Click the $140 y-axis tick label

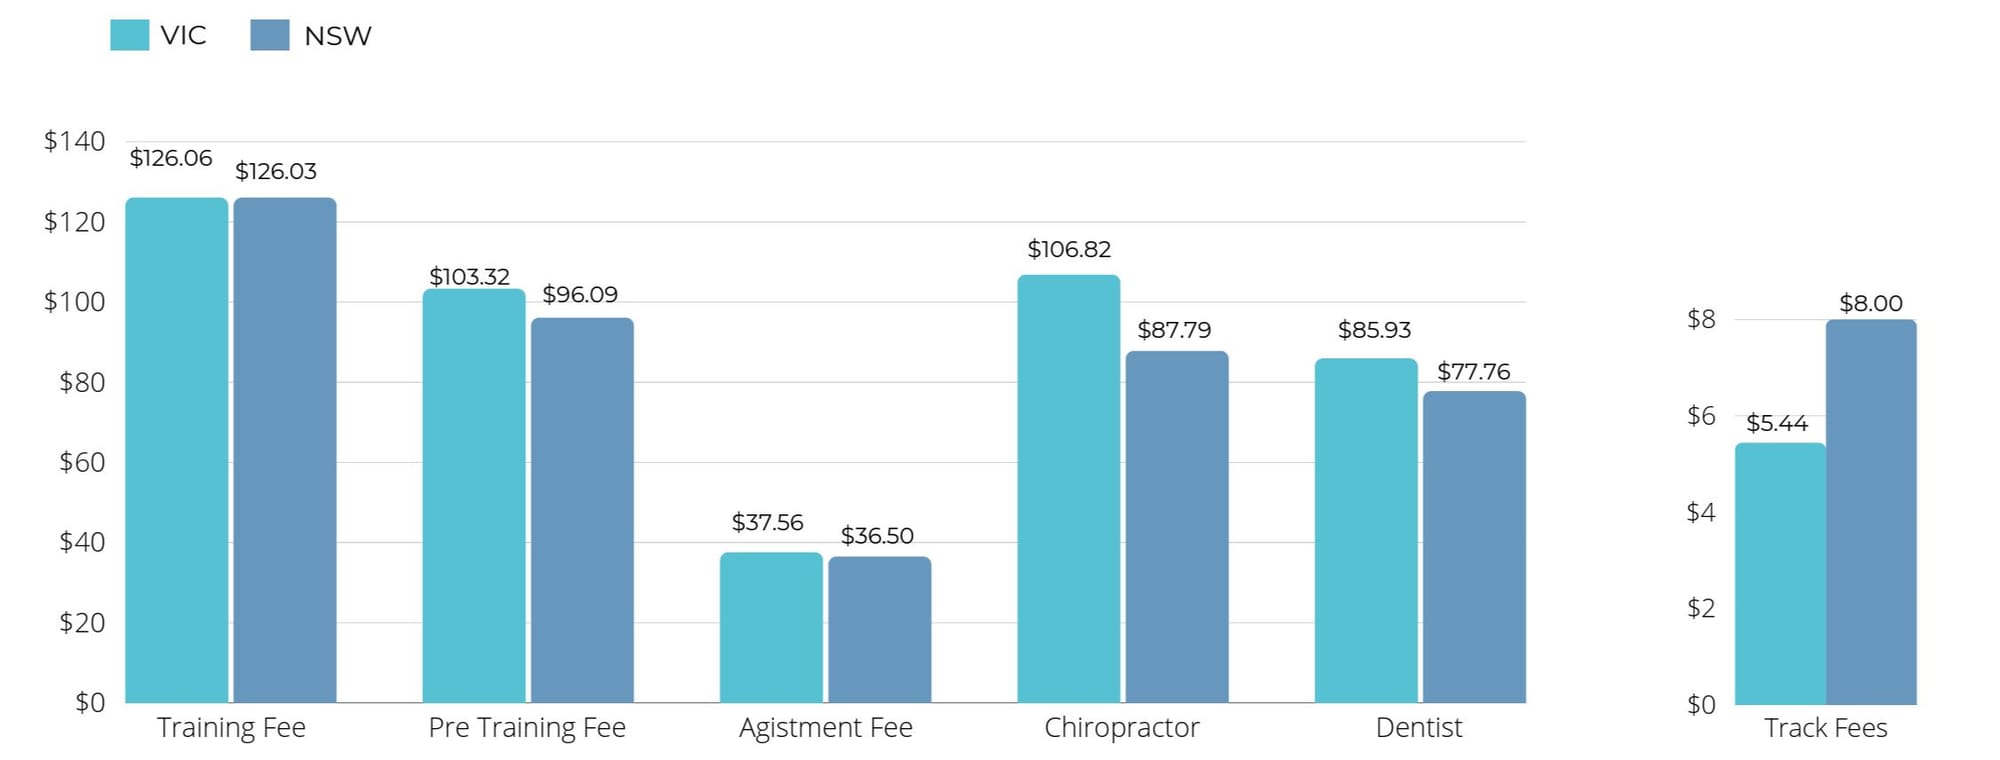pyautogui.click(x=74, y=141)
